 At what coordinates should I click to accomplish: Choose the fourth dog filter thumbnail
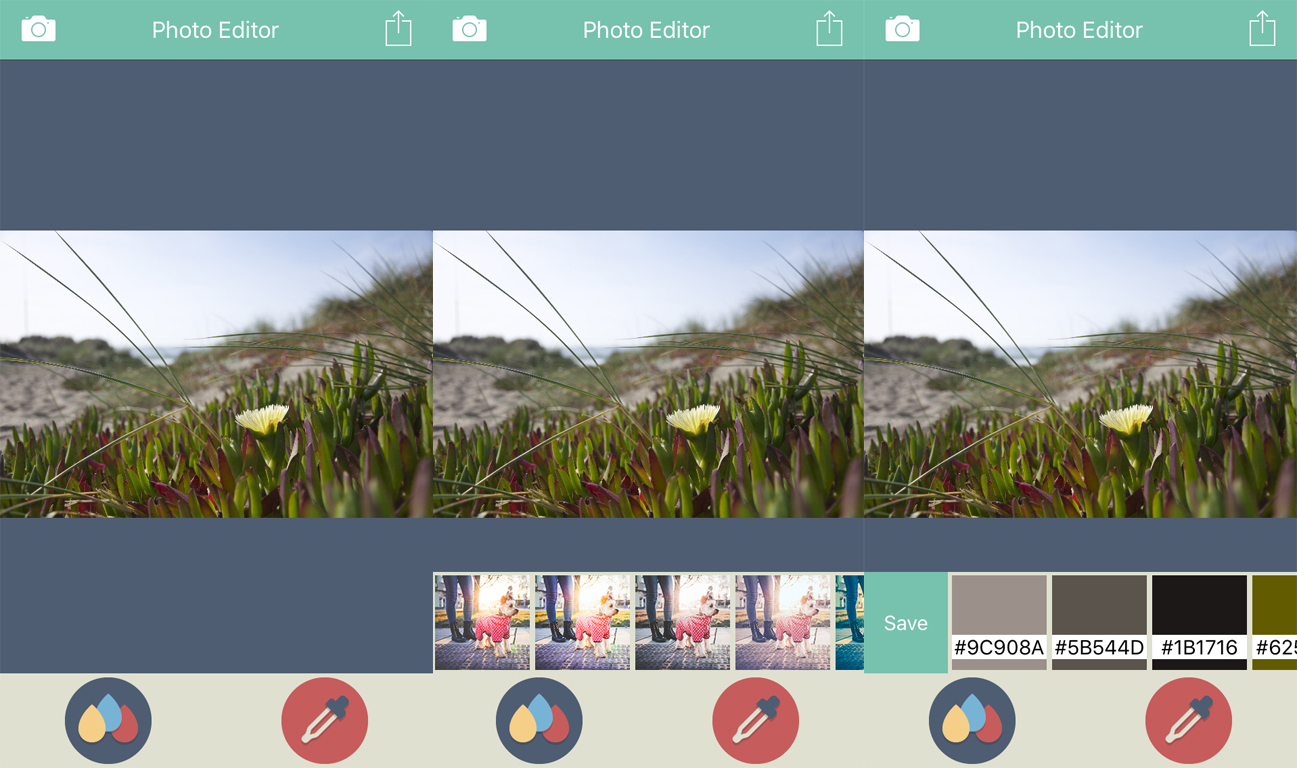783,622
